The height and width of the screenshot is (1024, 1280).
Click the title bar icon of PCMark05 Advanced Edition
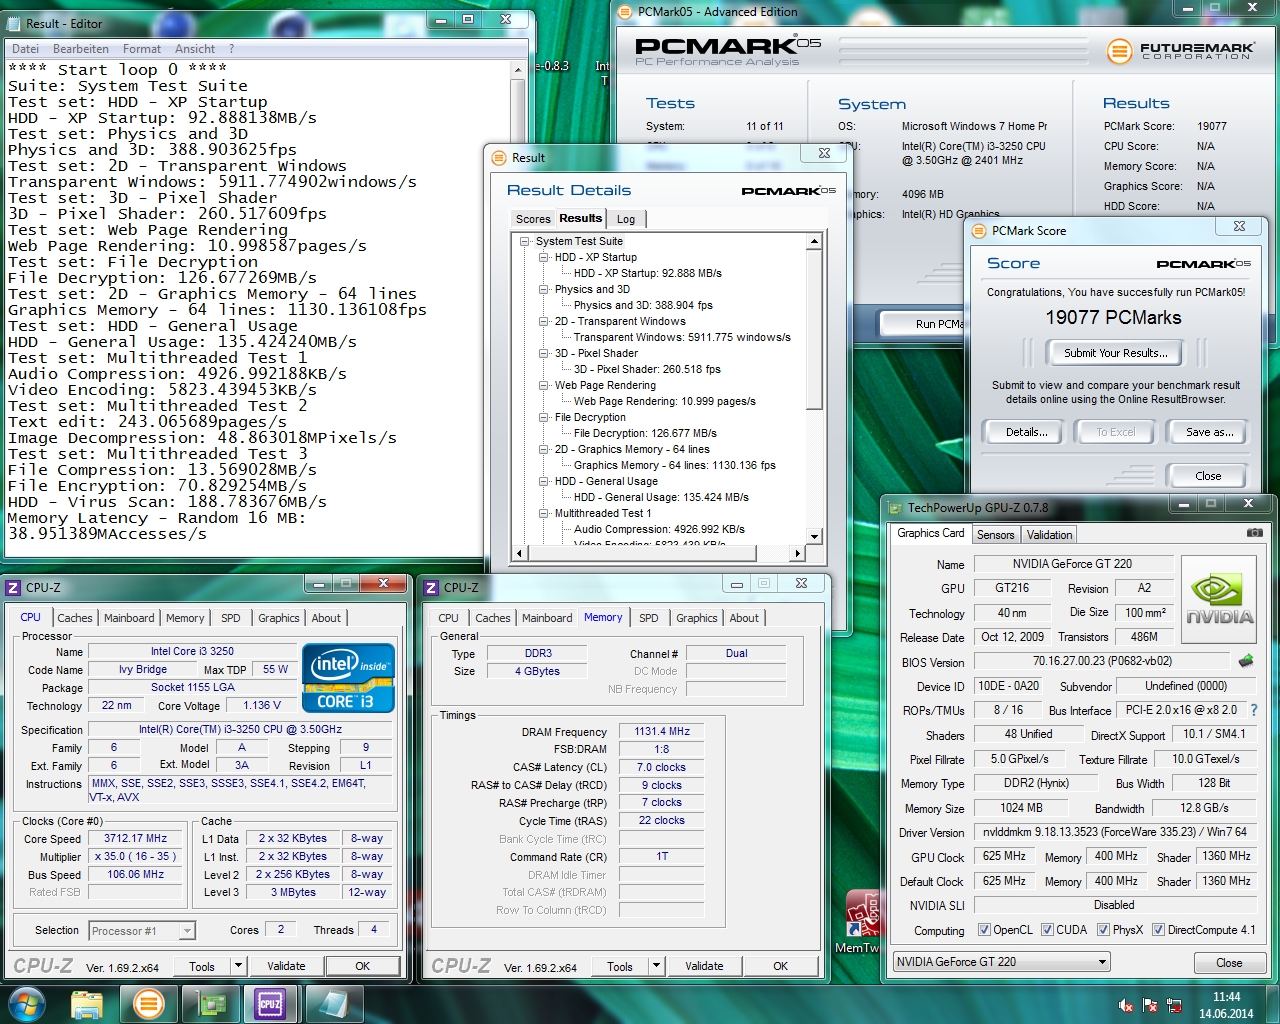(625, 12)
